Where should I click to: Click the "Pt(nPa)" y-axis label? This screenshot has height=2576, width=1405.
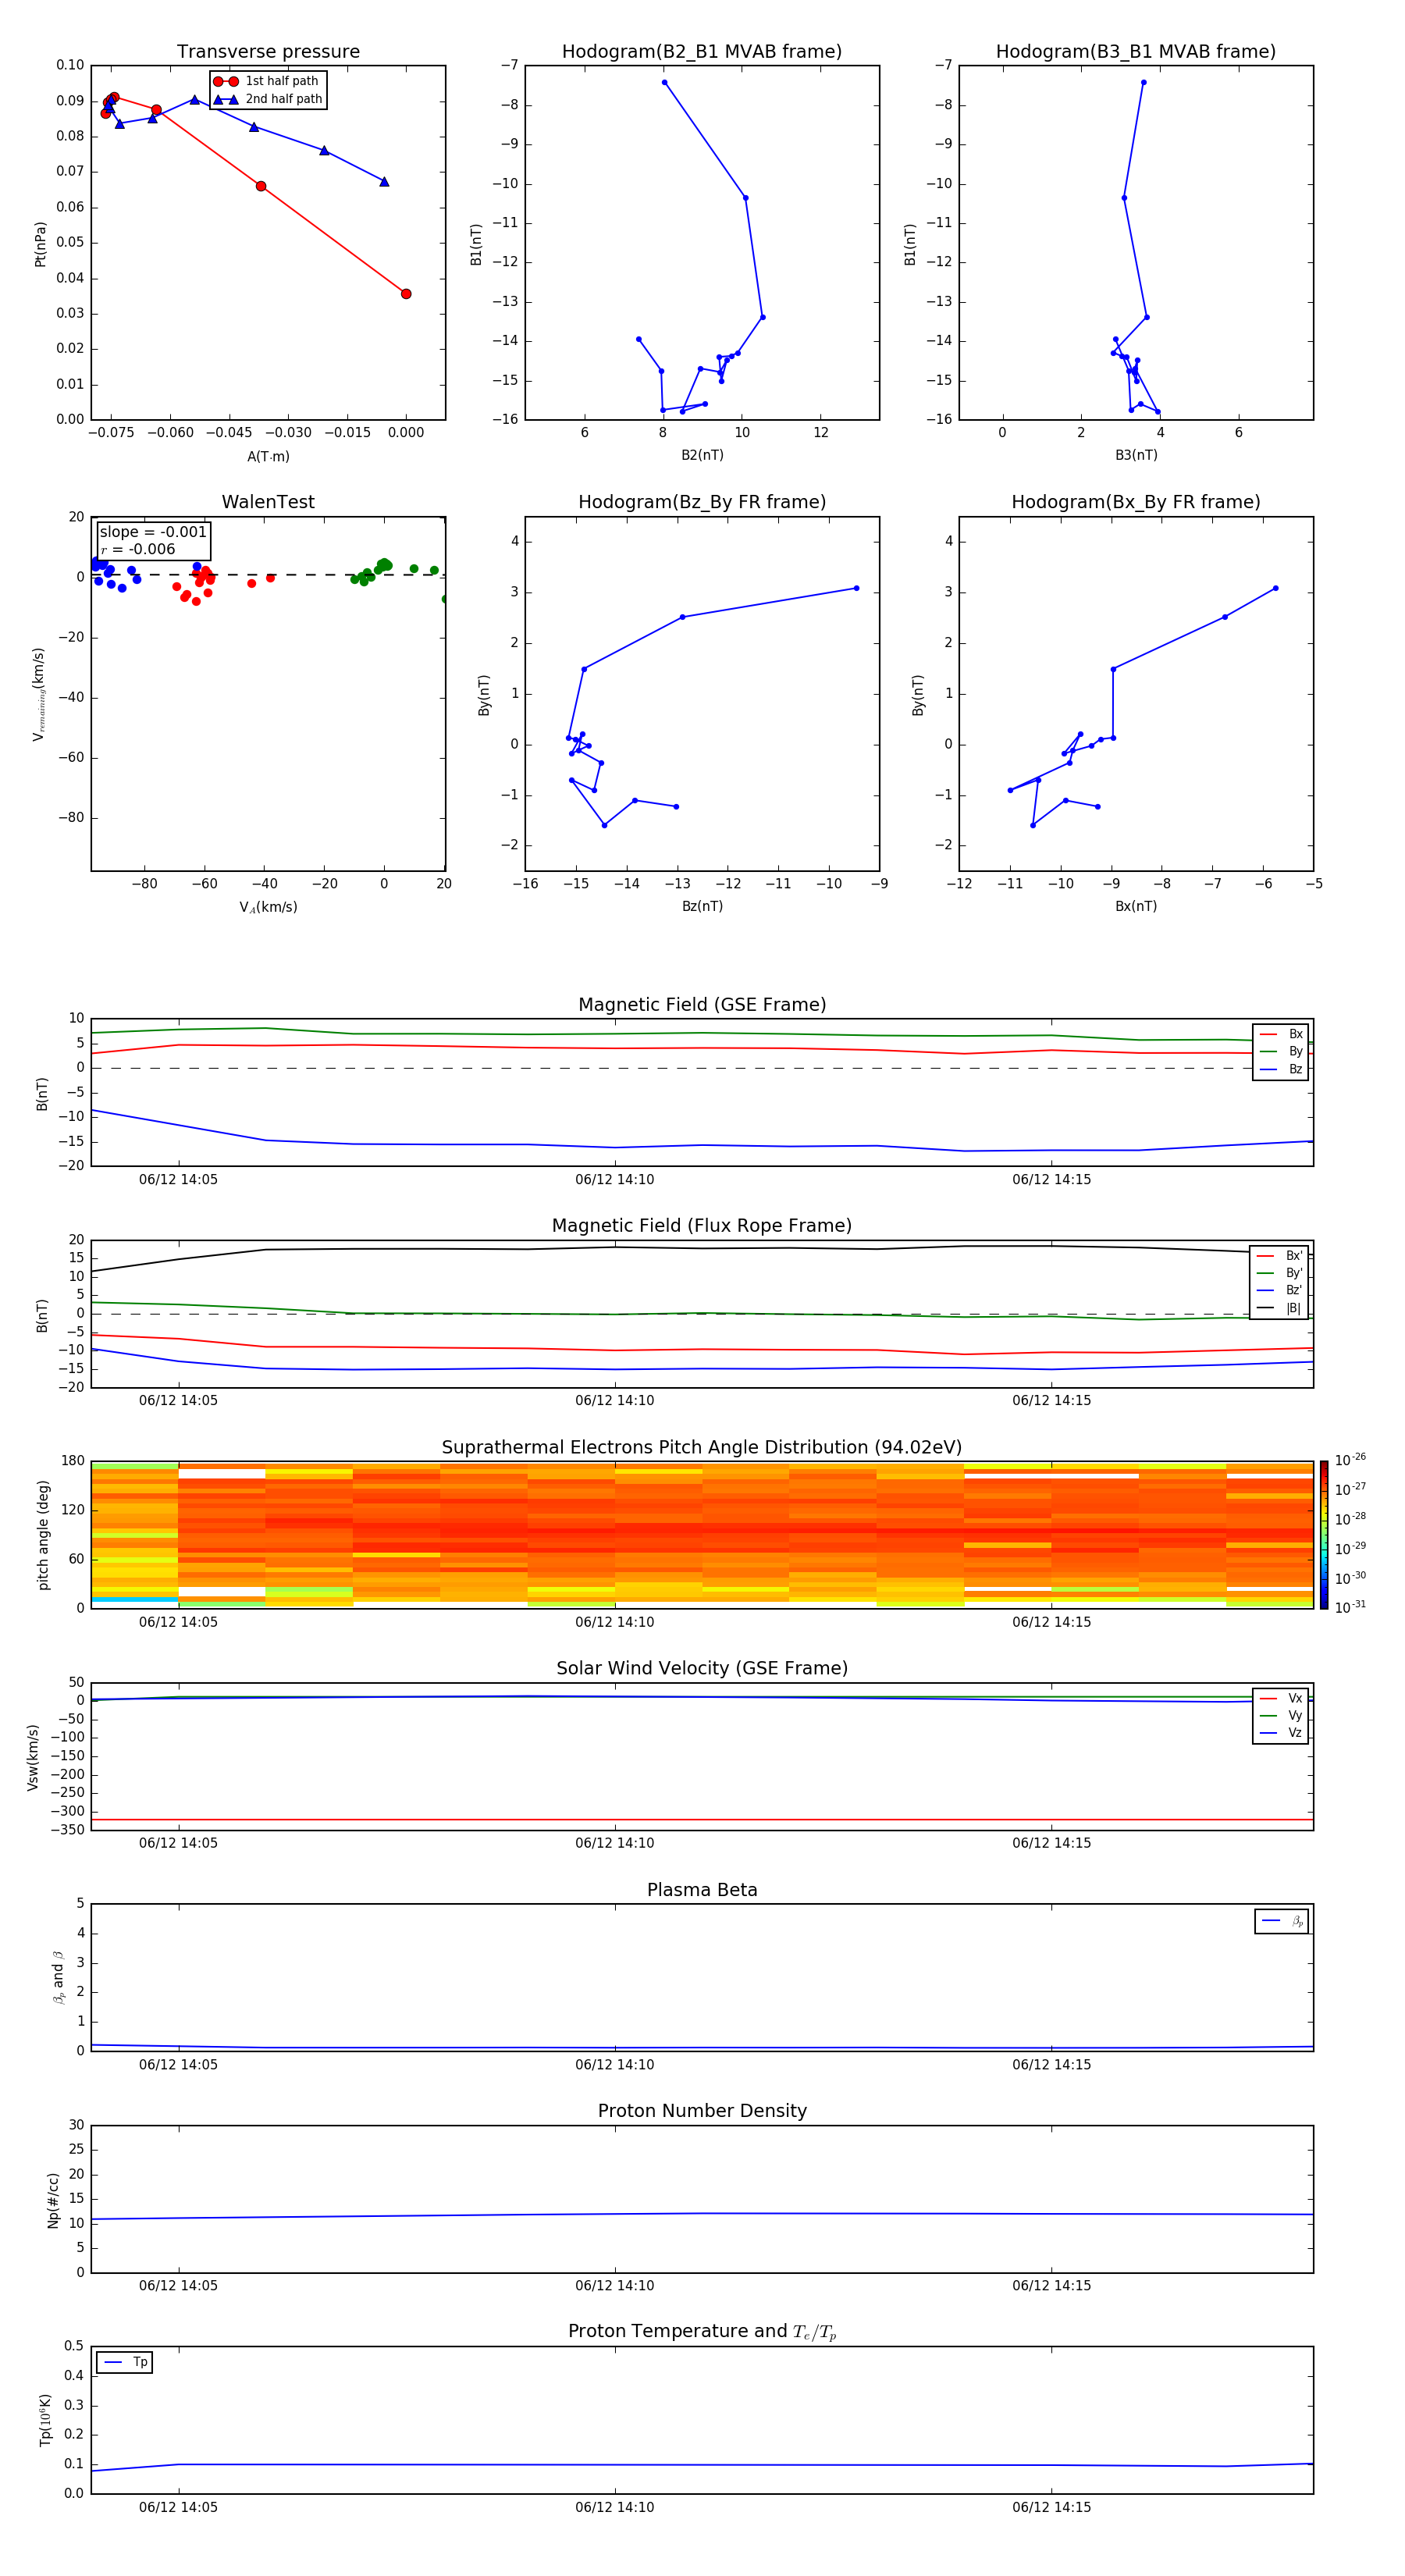pos(40,243)
